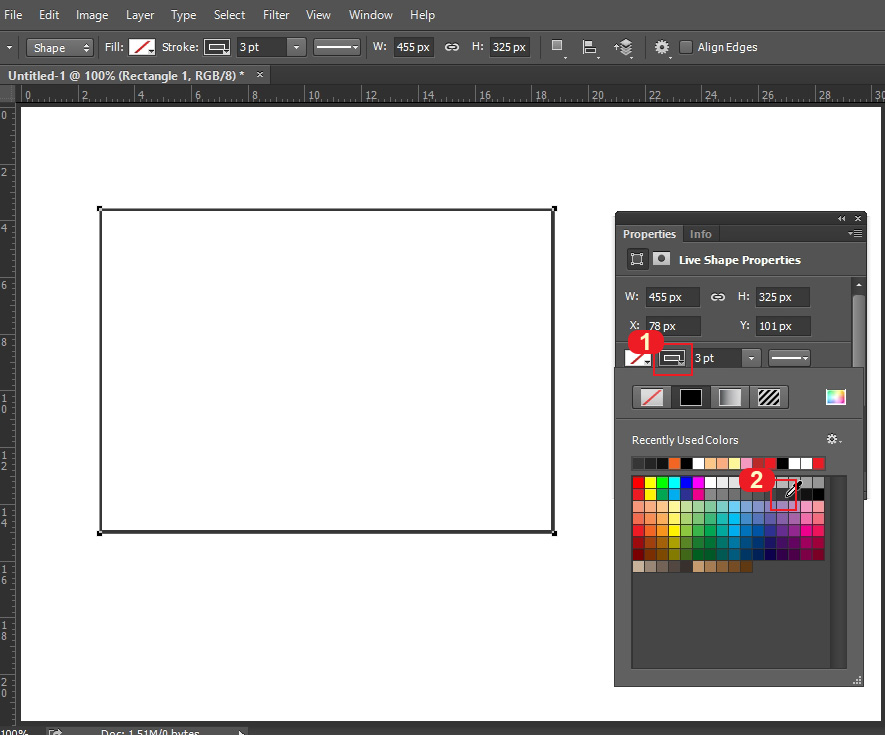This screenshot has width=885, height=735.
Task: Open the View menu
Action: click(318, 15)
